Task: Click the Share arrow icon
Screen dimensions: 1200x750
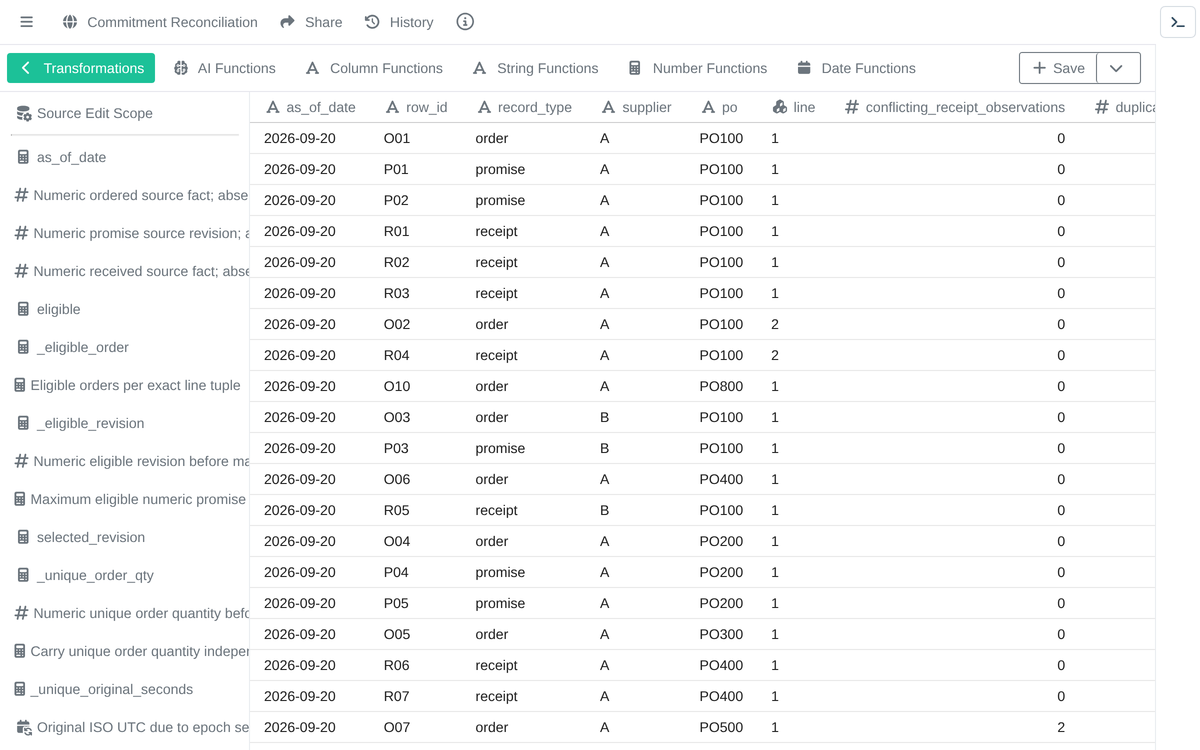Action: tap(288, 22)
